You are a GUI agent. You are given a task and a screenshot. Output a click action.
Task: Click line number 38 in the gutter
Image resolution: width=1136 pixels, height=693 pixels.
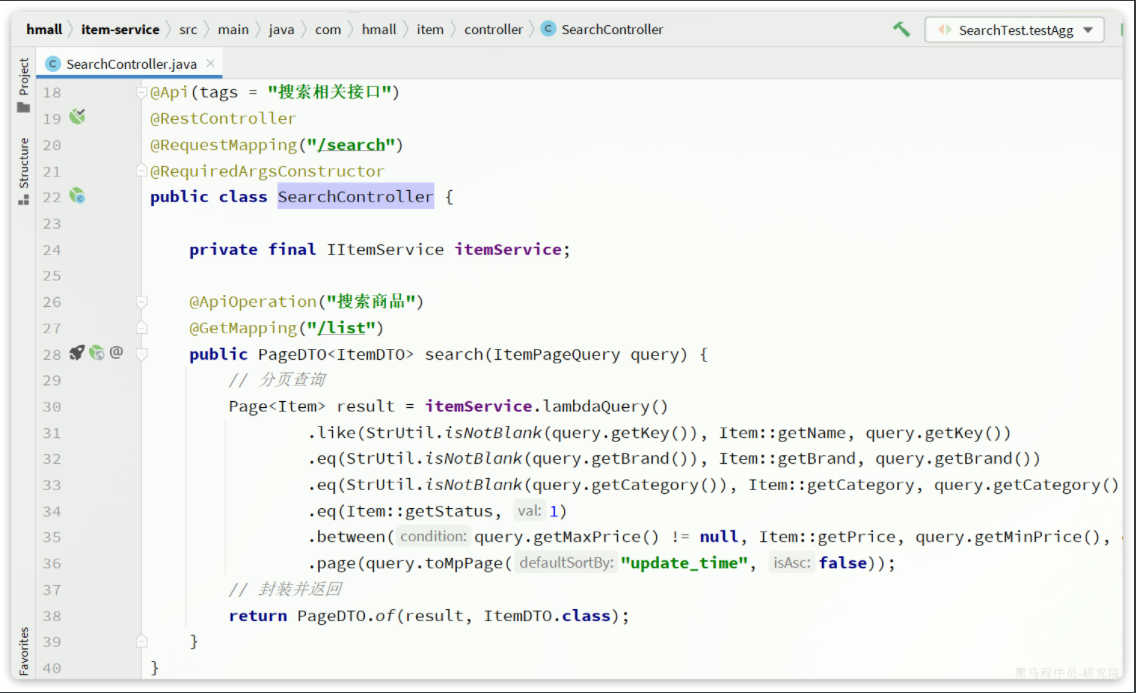click(x=51, y=616)
